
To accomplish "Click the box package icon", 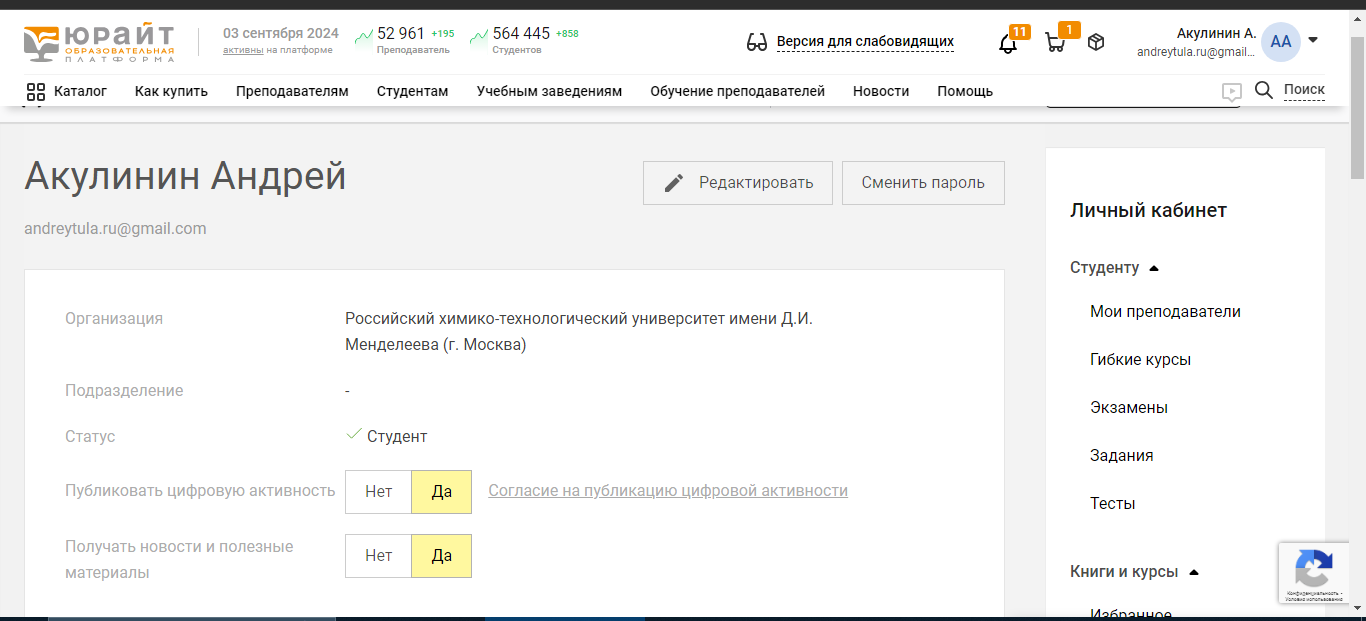I will click(x=1096, y=42).
